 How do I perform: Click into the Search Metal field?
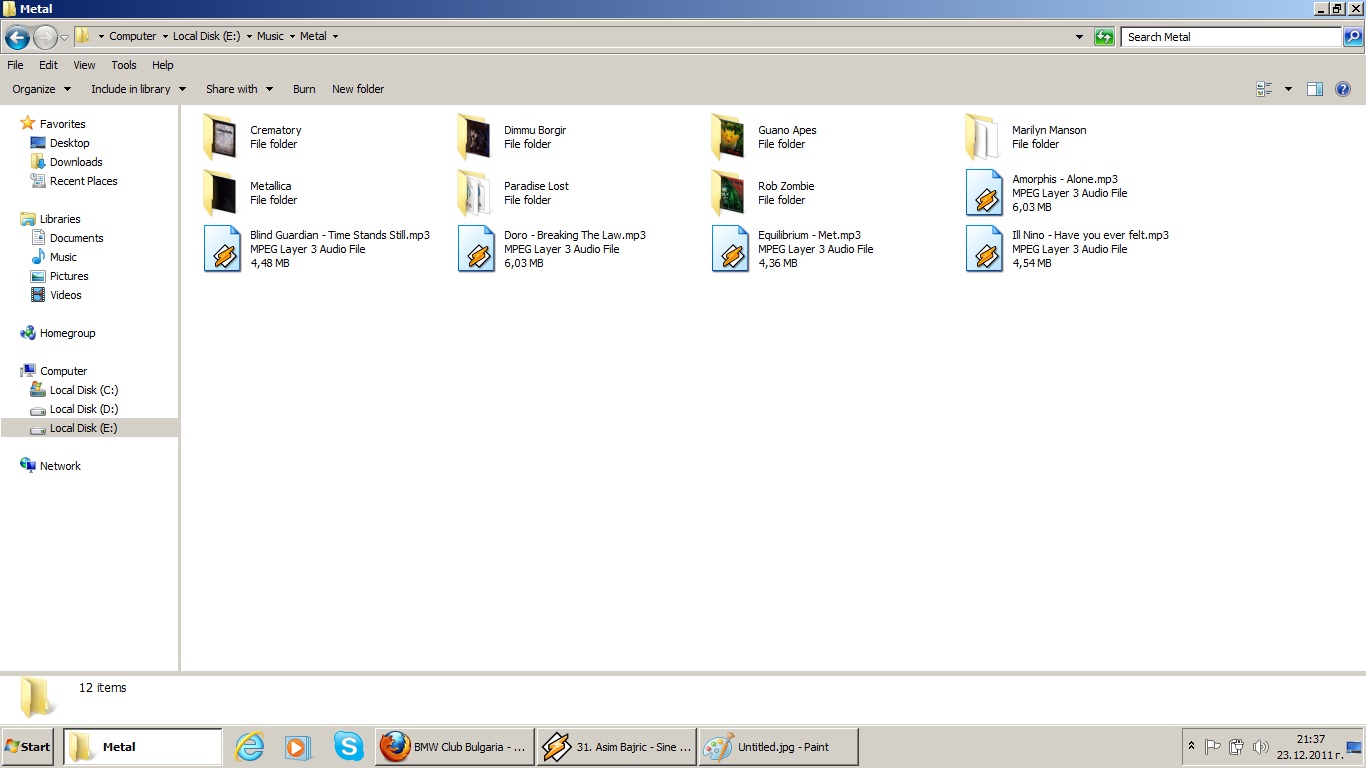(1231, 37)
